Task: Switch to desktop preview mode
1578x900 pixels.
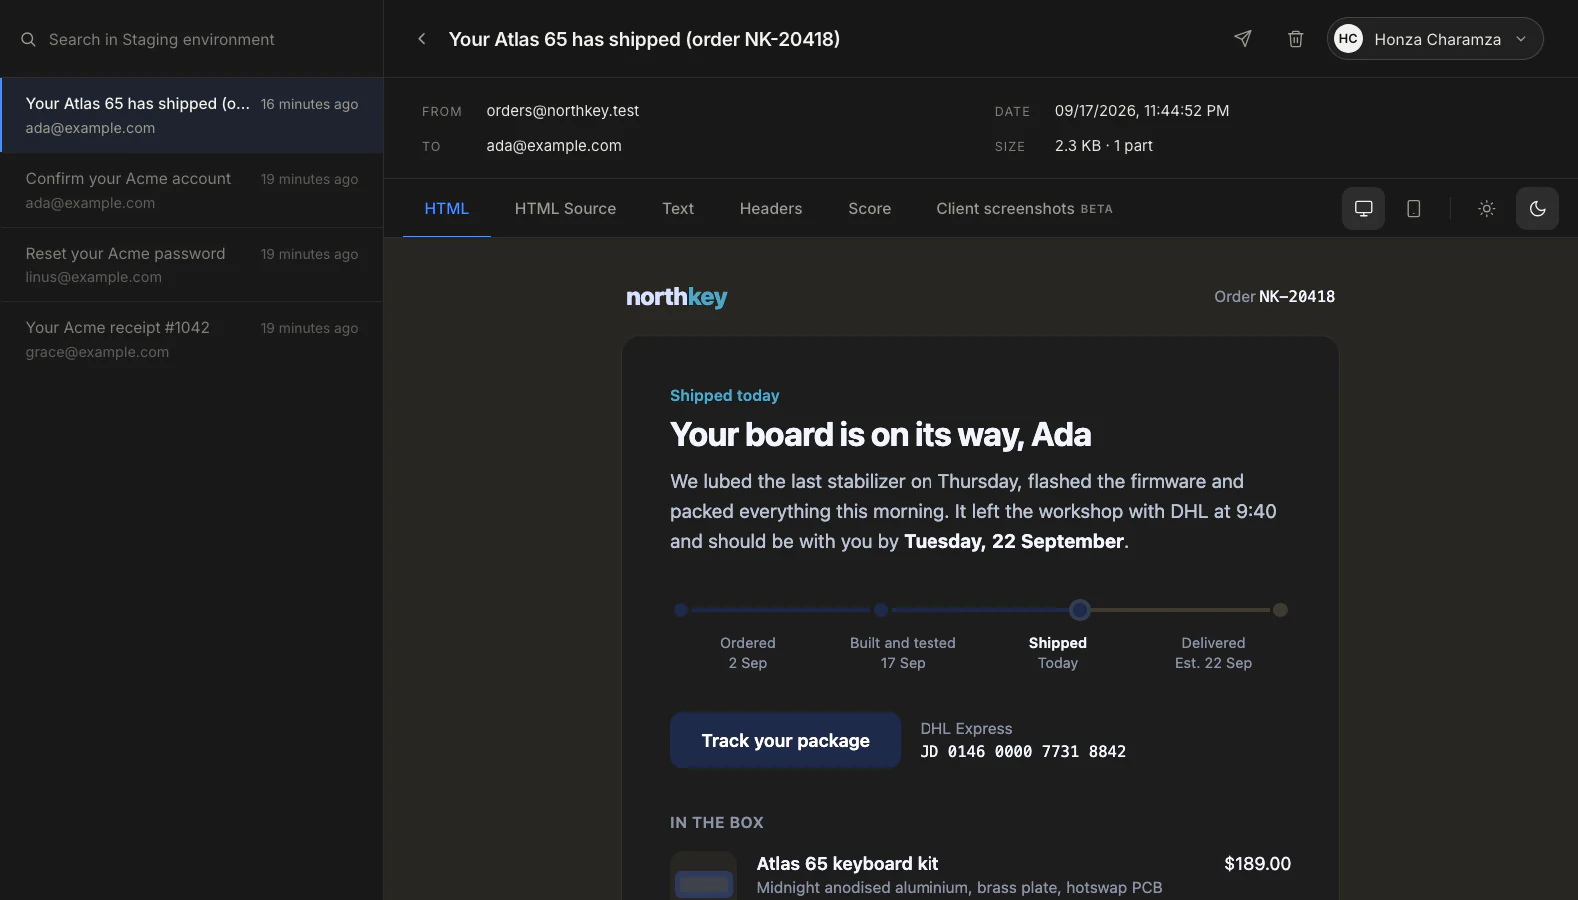Action: coord(1363,209)
